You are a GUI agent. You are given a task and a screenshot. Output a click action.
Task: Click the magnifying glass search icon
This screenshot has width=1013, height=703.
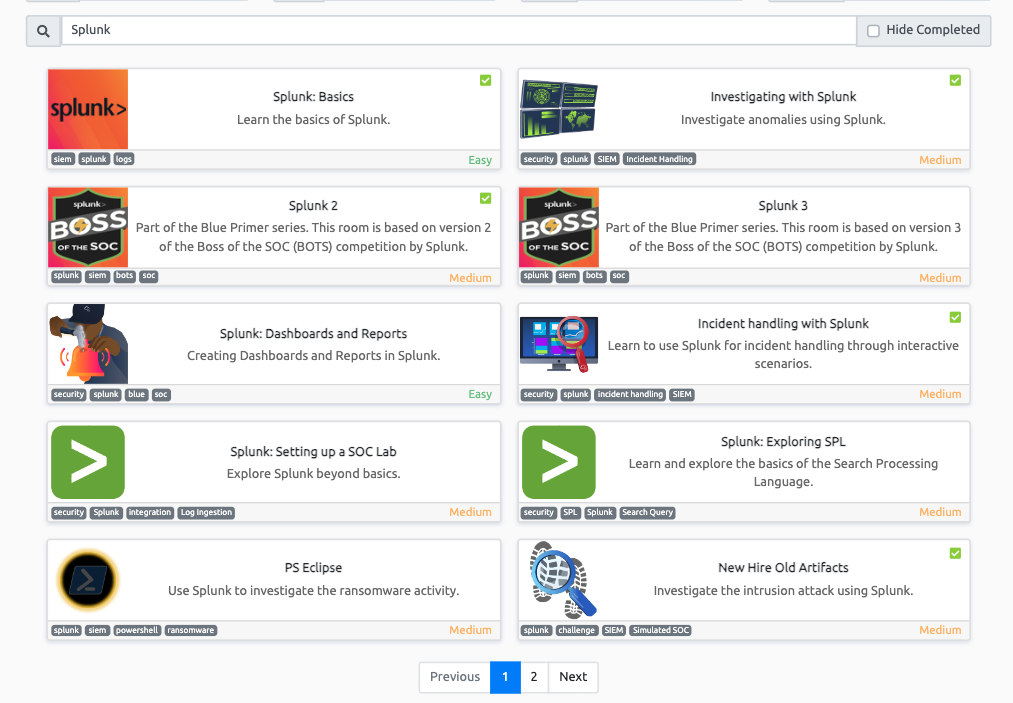(43, 31)
